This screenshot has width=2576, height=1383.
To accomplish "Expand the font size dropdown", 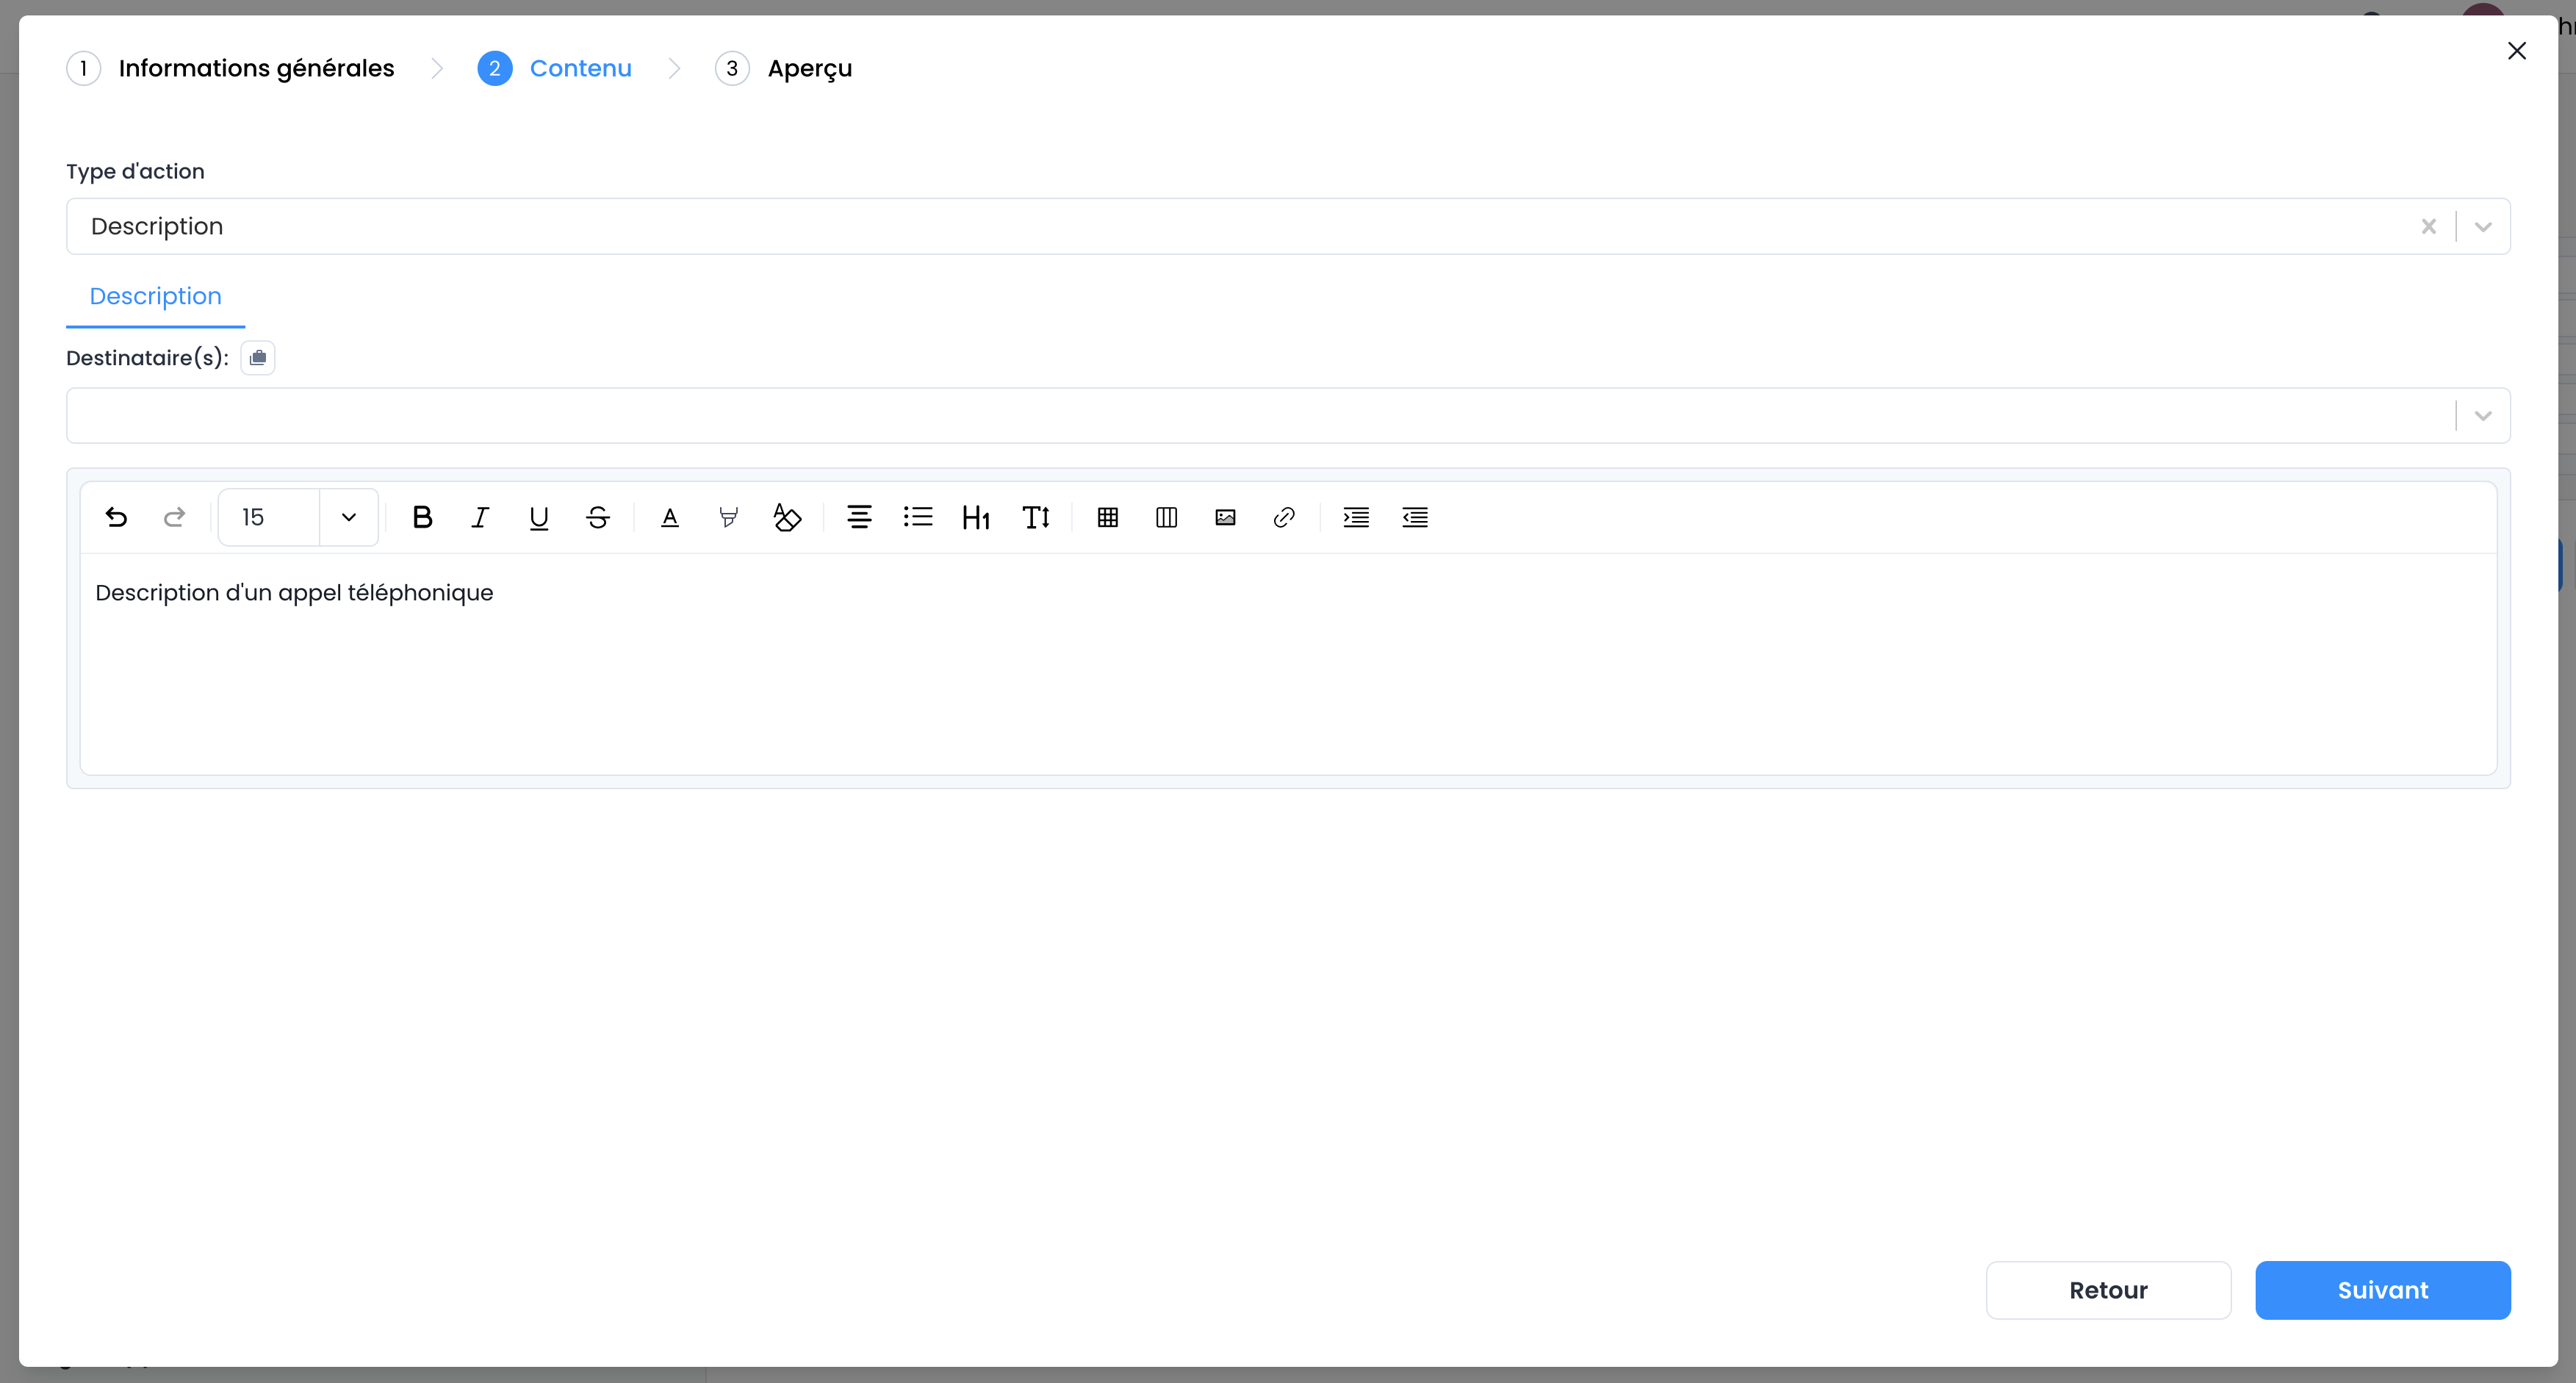I will (x=348, y=517).
